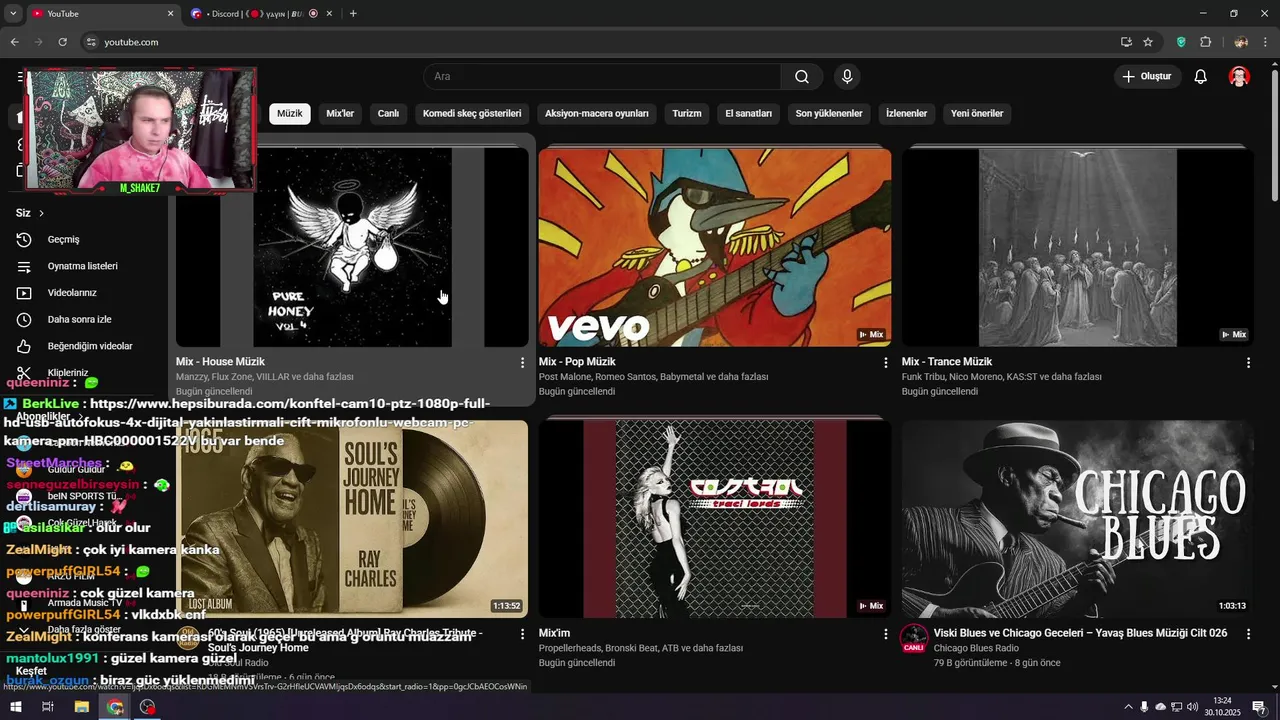The width and height of the screenshot is (1280, 720).
Task: Select the Turizm filter chip
Action: (687, 114)
